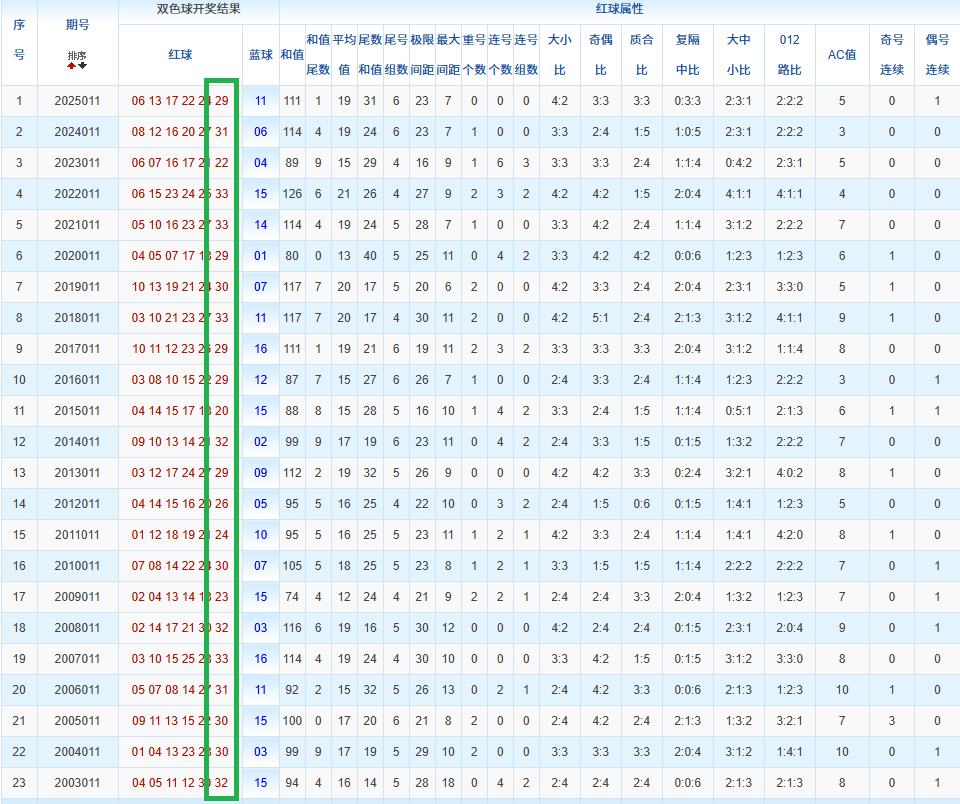Image resolution: width=960 pixels, height=804 pixels.
Task: Select issue number 2011011
Action: coord(77,535)
